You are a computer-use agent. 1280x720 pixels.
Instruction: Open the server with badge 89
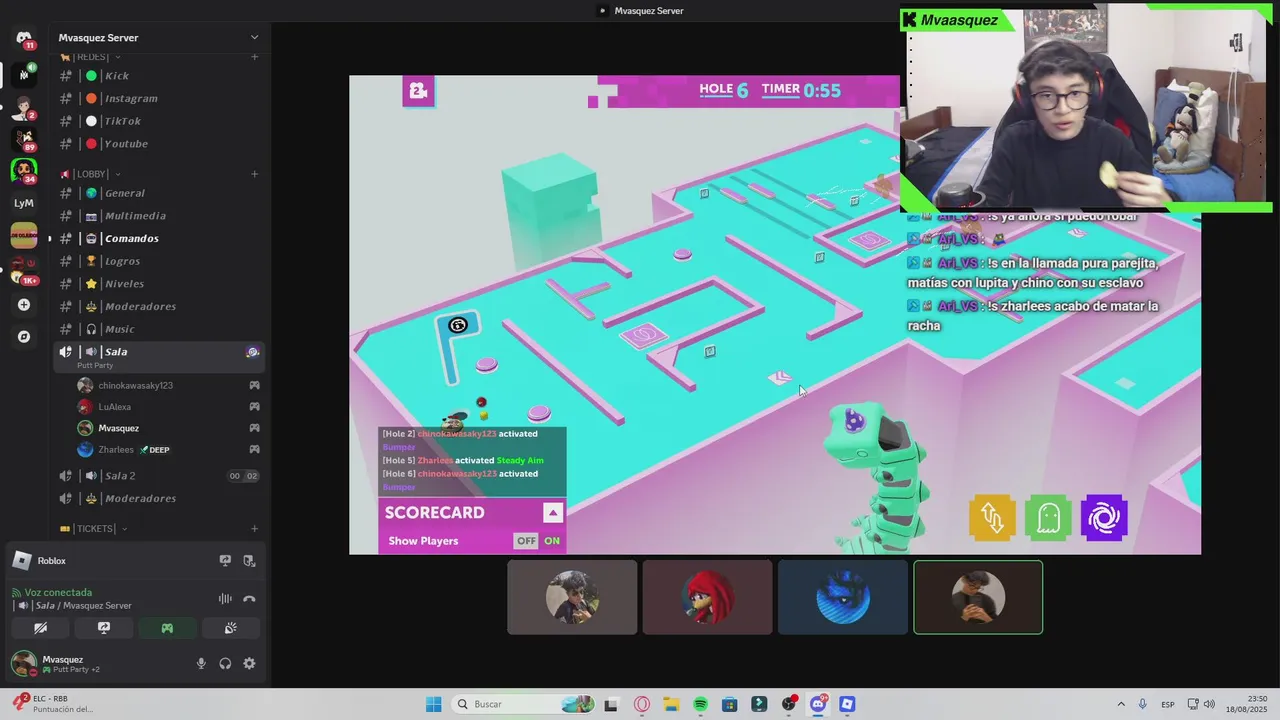pos(24,138)
